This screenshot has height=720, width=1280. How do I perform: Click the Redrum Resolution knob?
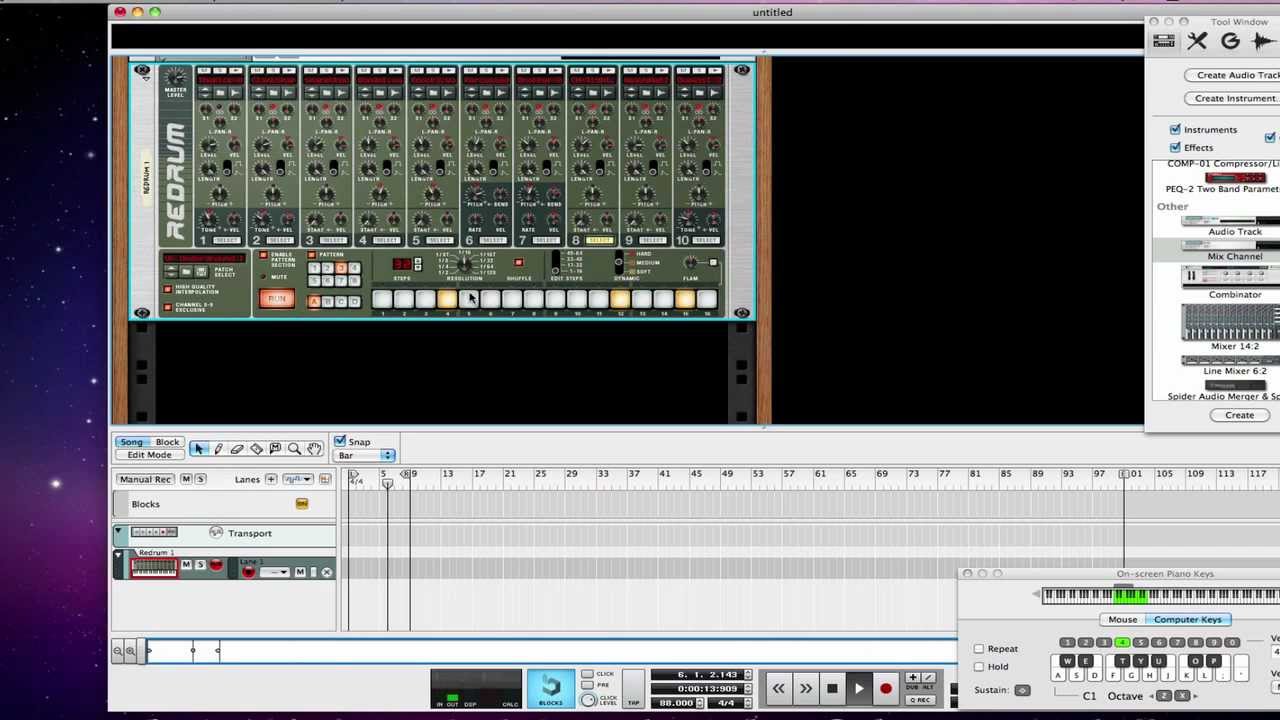pyautogui.click(x=464, y=263)
